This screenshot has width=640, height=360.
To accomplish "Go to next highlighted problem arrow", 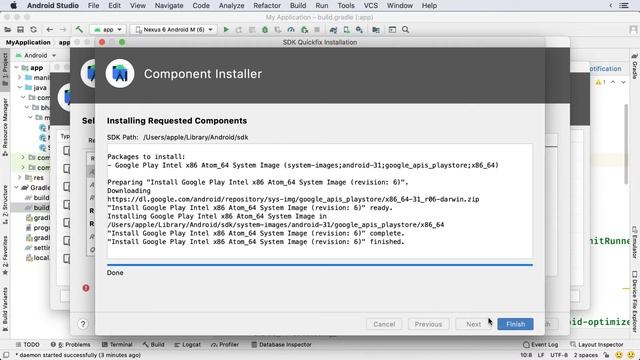I will pos(623,82).
